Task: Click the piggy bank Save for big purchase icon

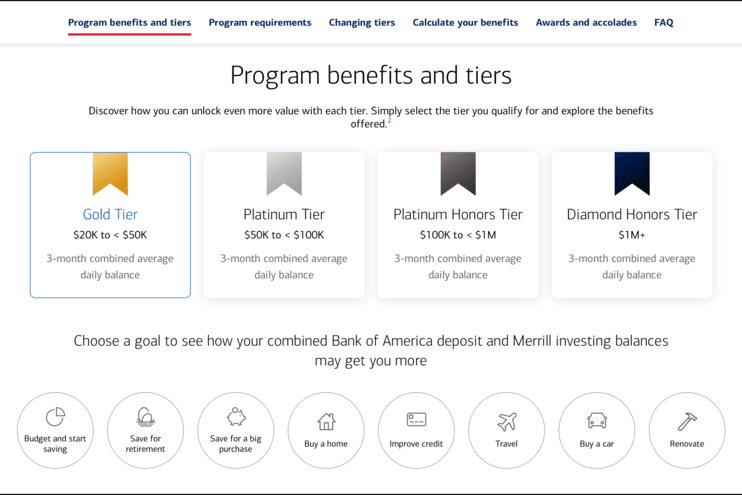Action: click(236, 417)
